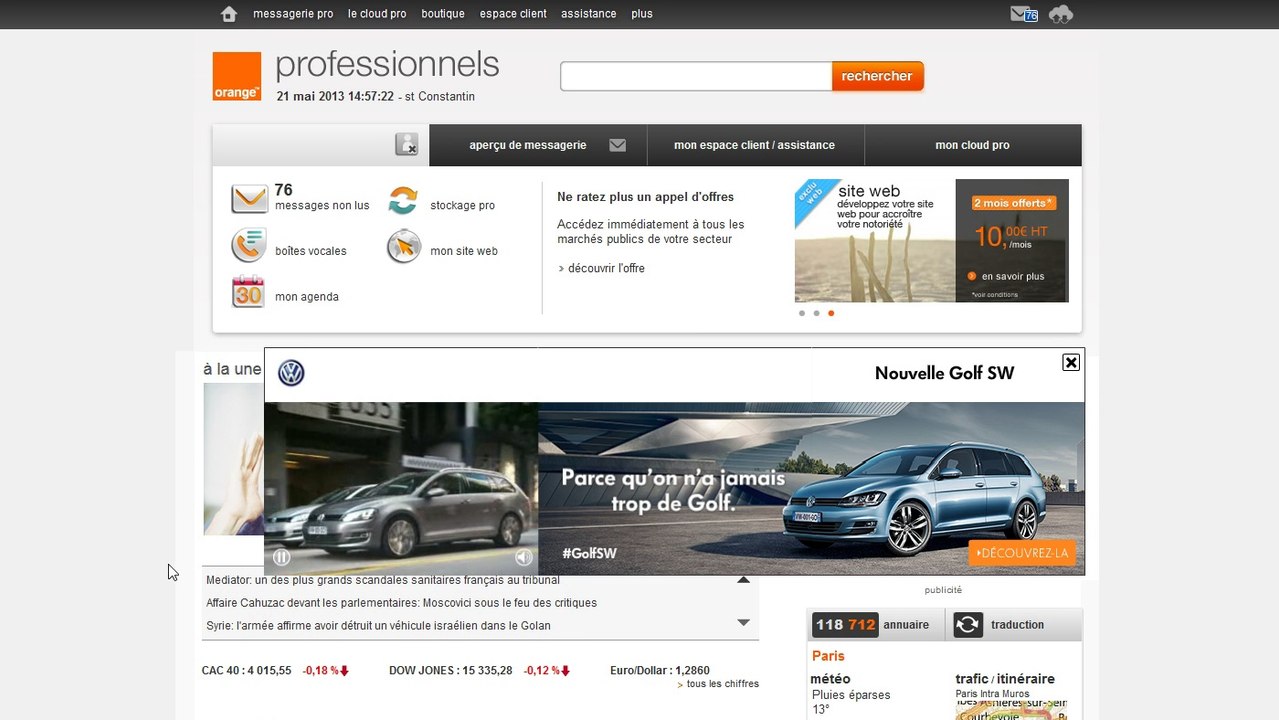Open the cloud icon in top bar

click(x=1061, y=14)
